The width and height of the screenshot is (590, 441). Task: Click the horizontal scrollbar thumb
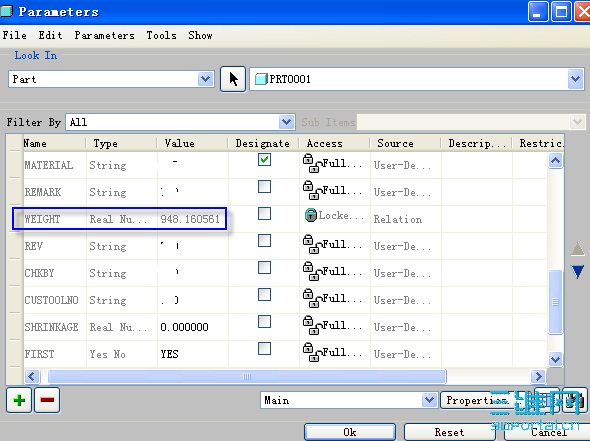tap(247, 376)
